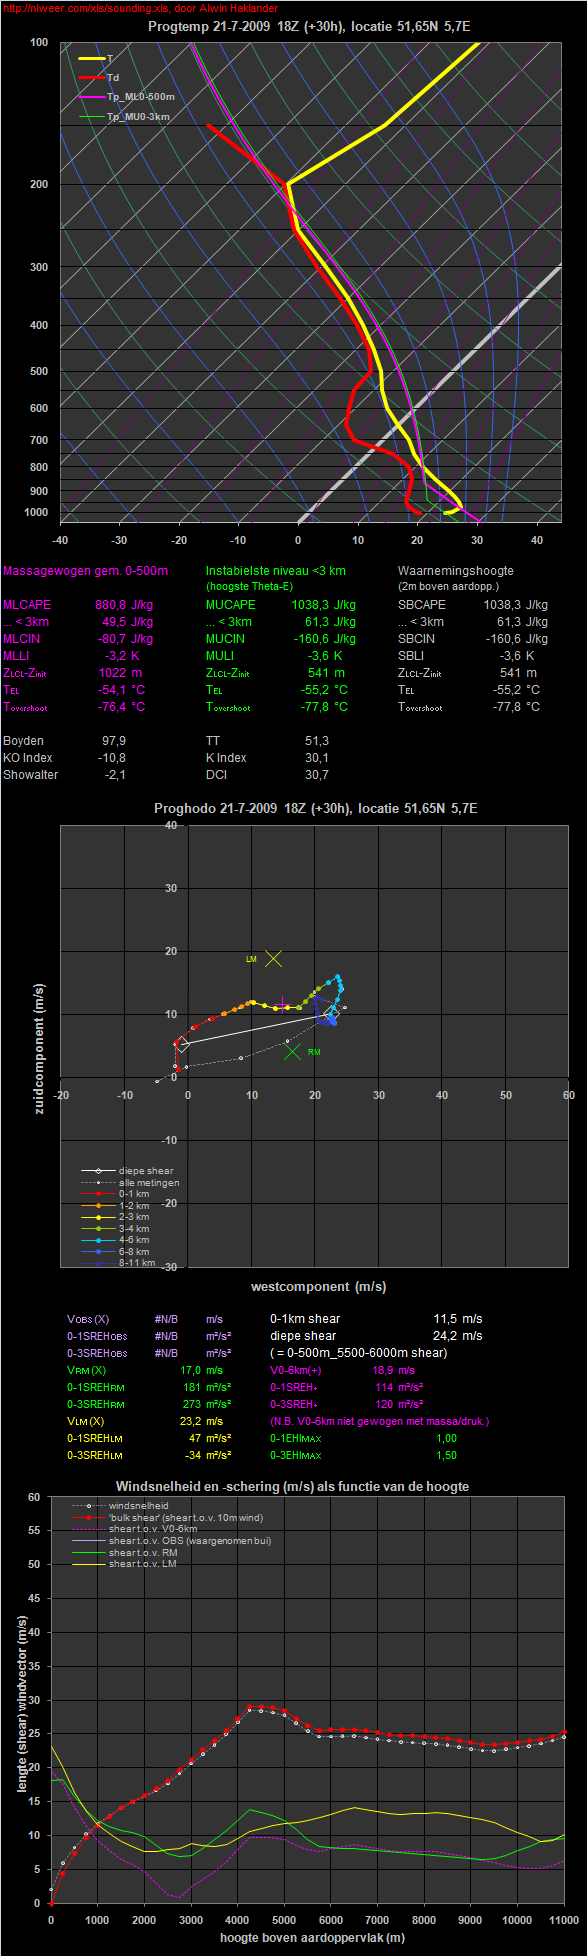
Task: Click the green RM cross marker in hodograph
Action: pos(293,1050)
